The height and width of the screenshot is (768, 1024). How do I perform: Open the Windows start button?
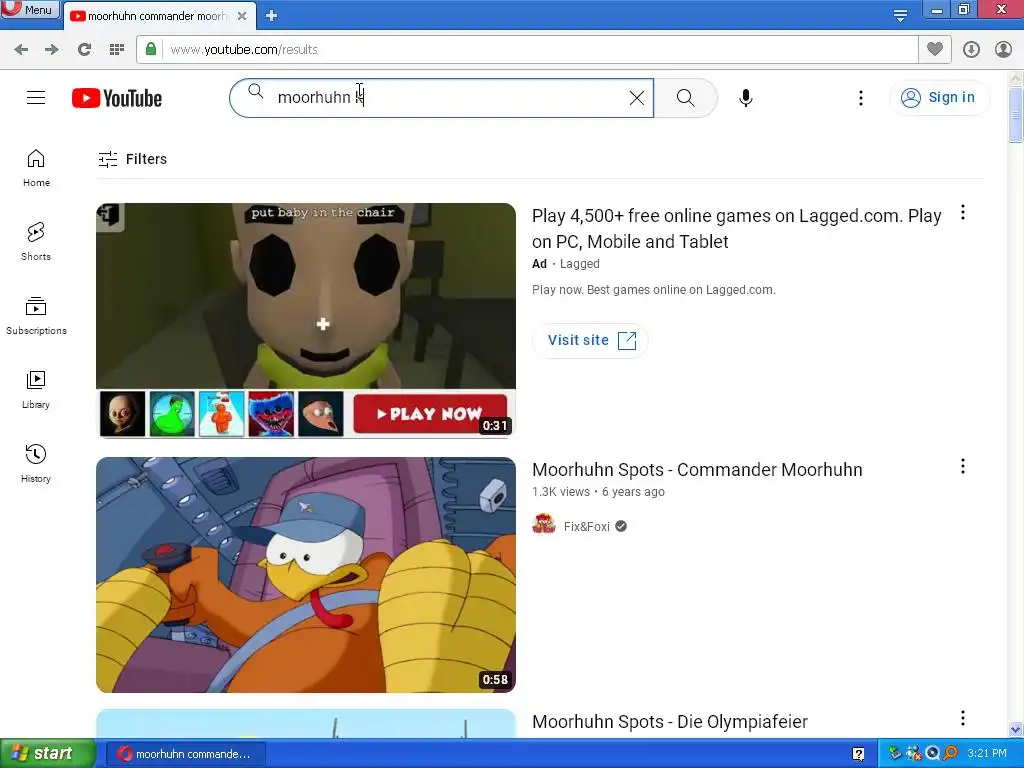pos(47,754)
